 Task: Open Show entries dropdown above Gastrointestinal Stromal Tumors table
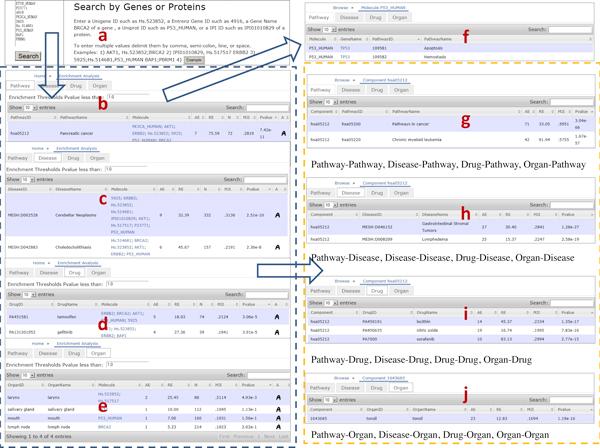pyautogui.click(x=331, y=205)
